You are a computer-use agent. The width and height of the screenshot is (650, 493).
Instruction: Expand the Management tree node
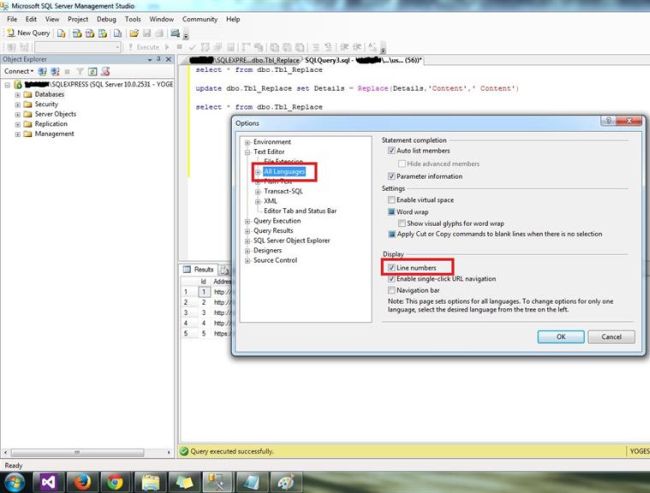point(18,134)
